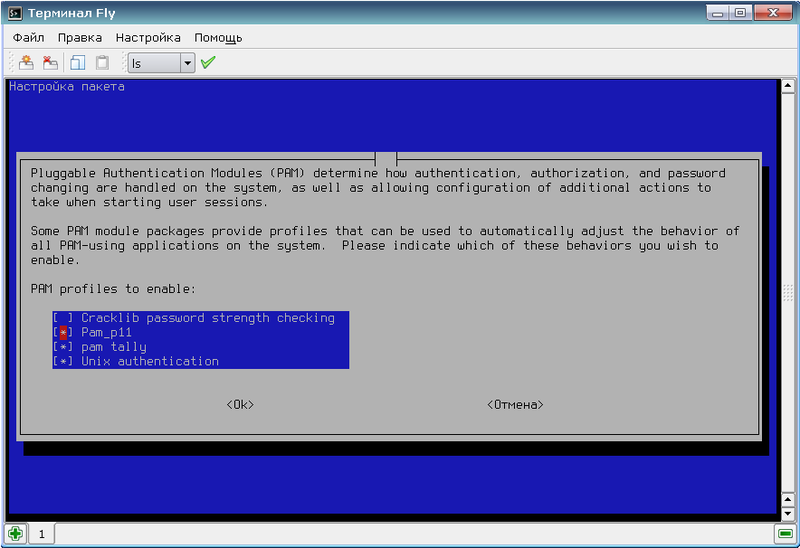Open the Файл menu
800x548 pixels.
29,38
